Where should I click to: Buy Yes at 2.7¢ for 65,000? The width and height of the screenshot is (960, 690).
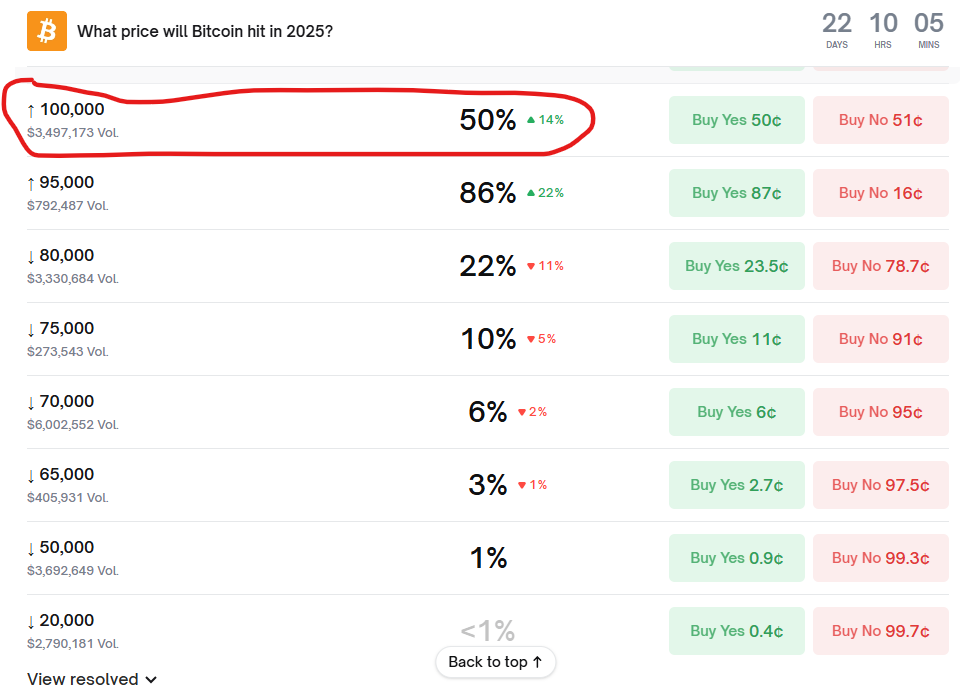coord(736,485)
